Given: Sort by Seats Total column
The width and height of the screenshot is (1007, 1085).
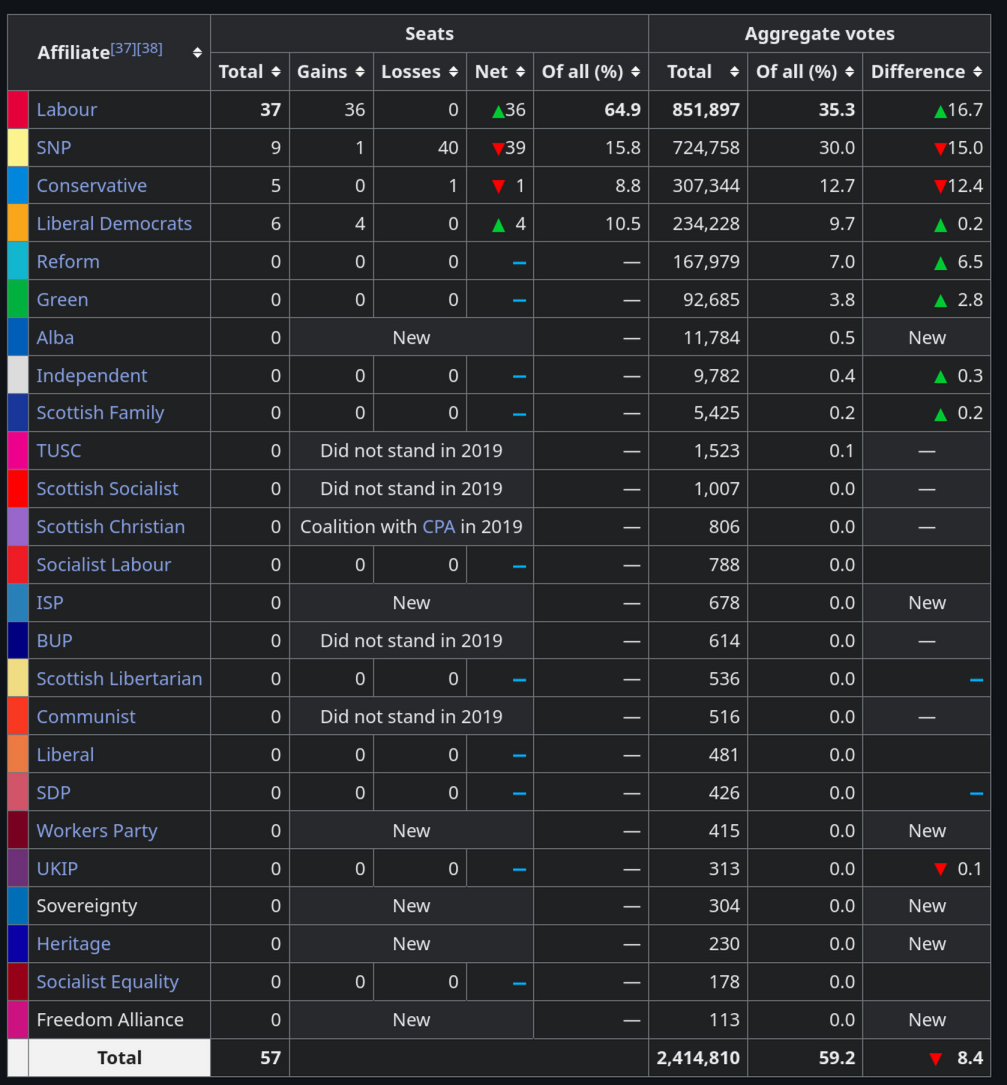Looking at the screenshot, I should pyautogui.click(x=275, y=72).
